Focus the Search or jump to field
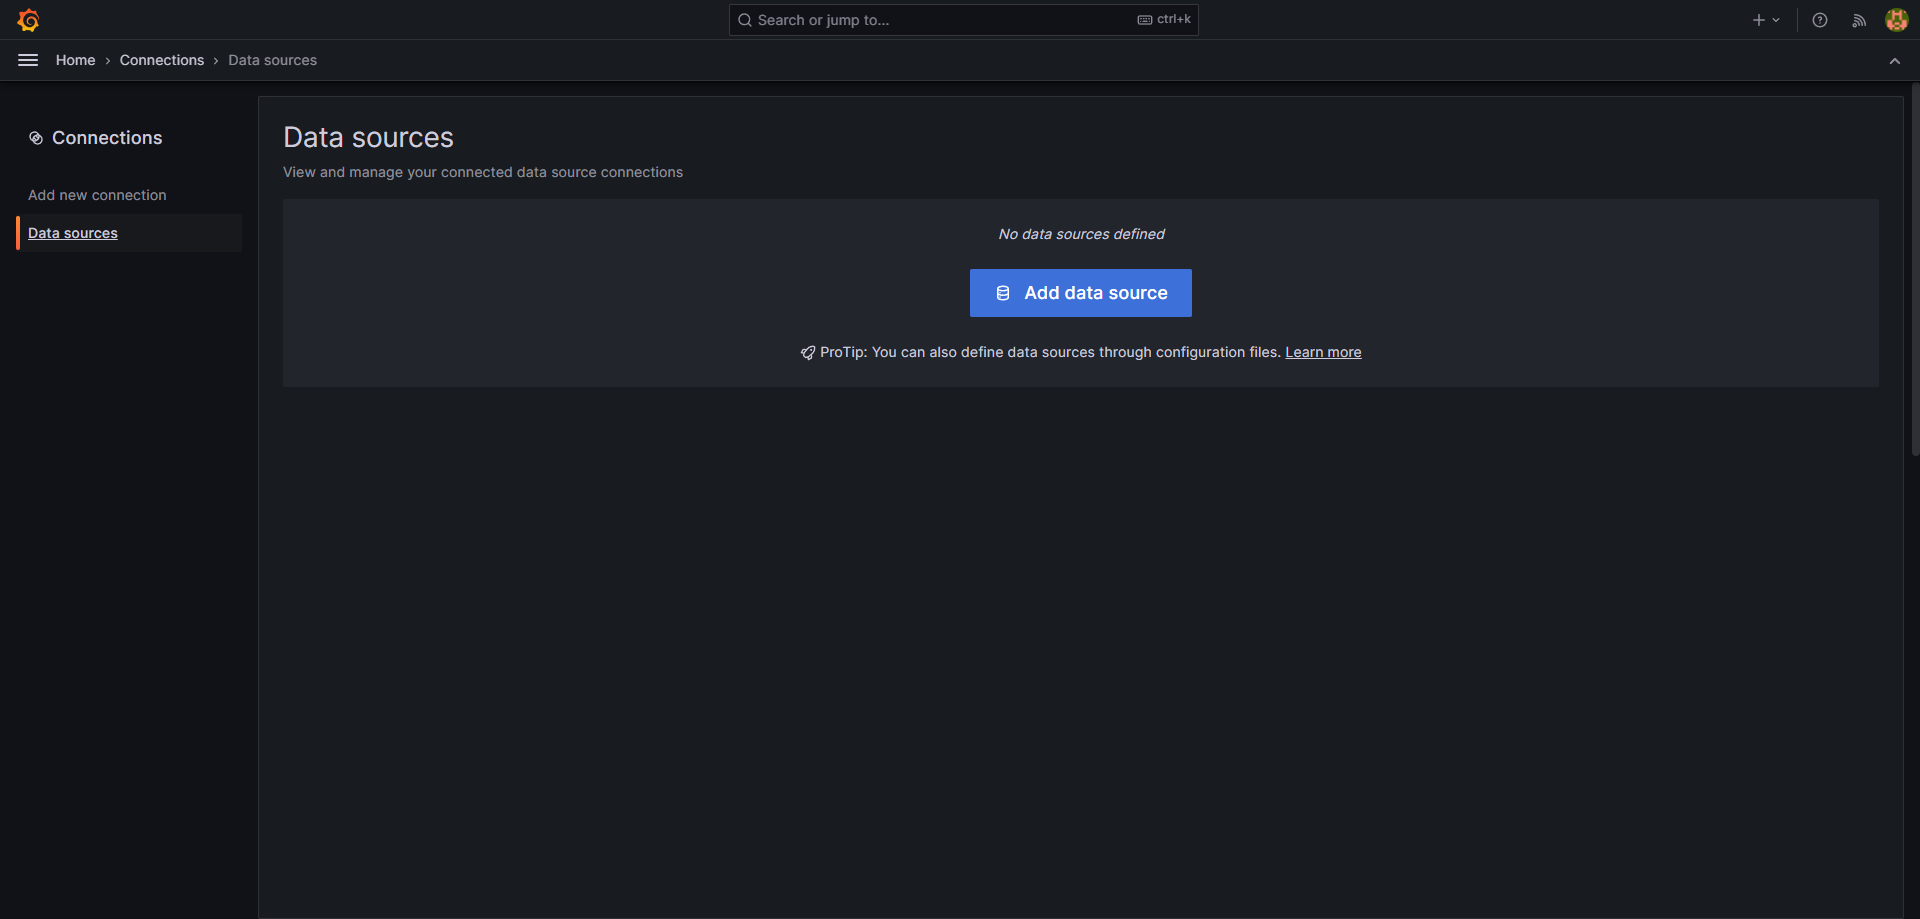 pyautogui.click(x=940, y=20)
